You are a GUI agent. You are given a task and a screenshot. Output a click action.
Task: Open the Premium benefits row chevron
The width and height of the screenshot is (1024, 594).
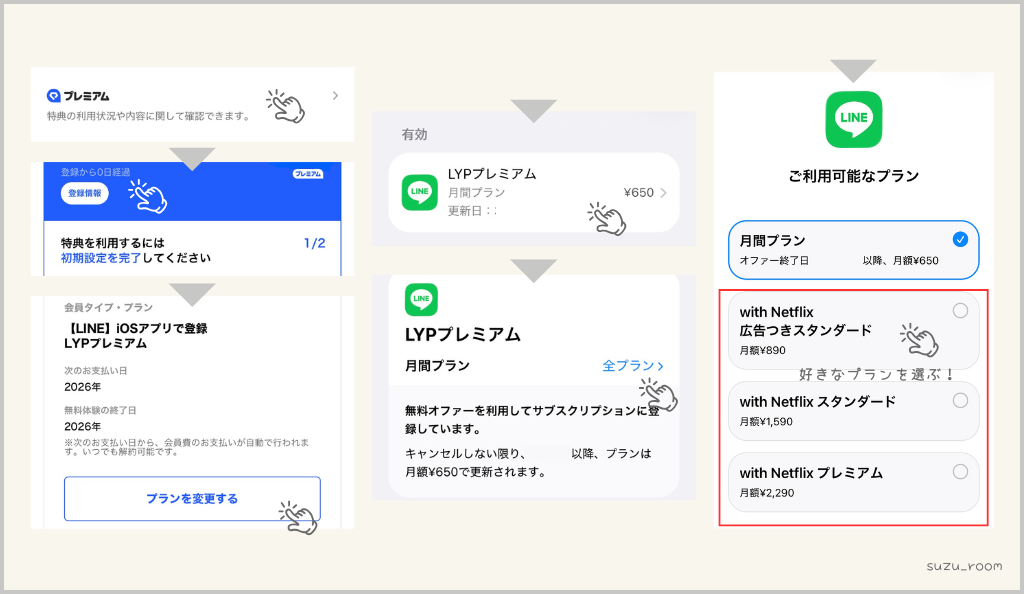click(335, 96)
